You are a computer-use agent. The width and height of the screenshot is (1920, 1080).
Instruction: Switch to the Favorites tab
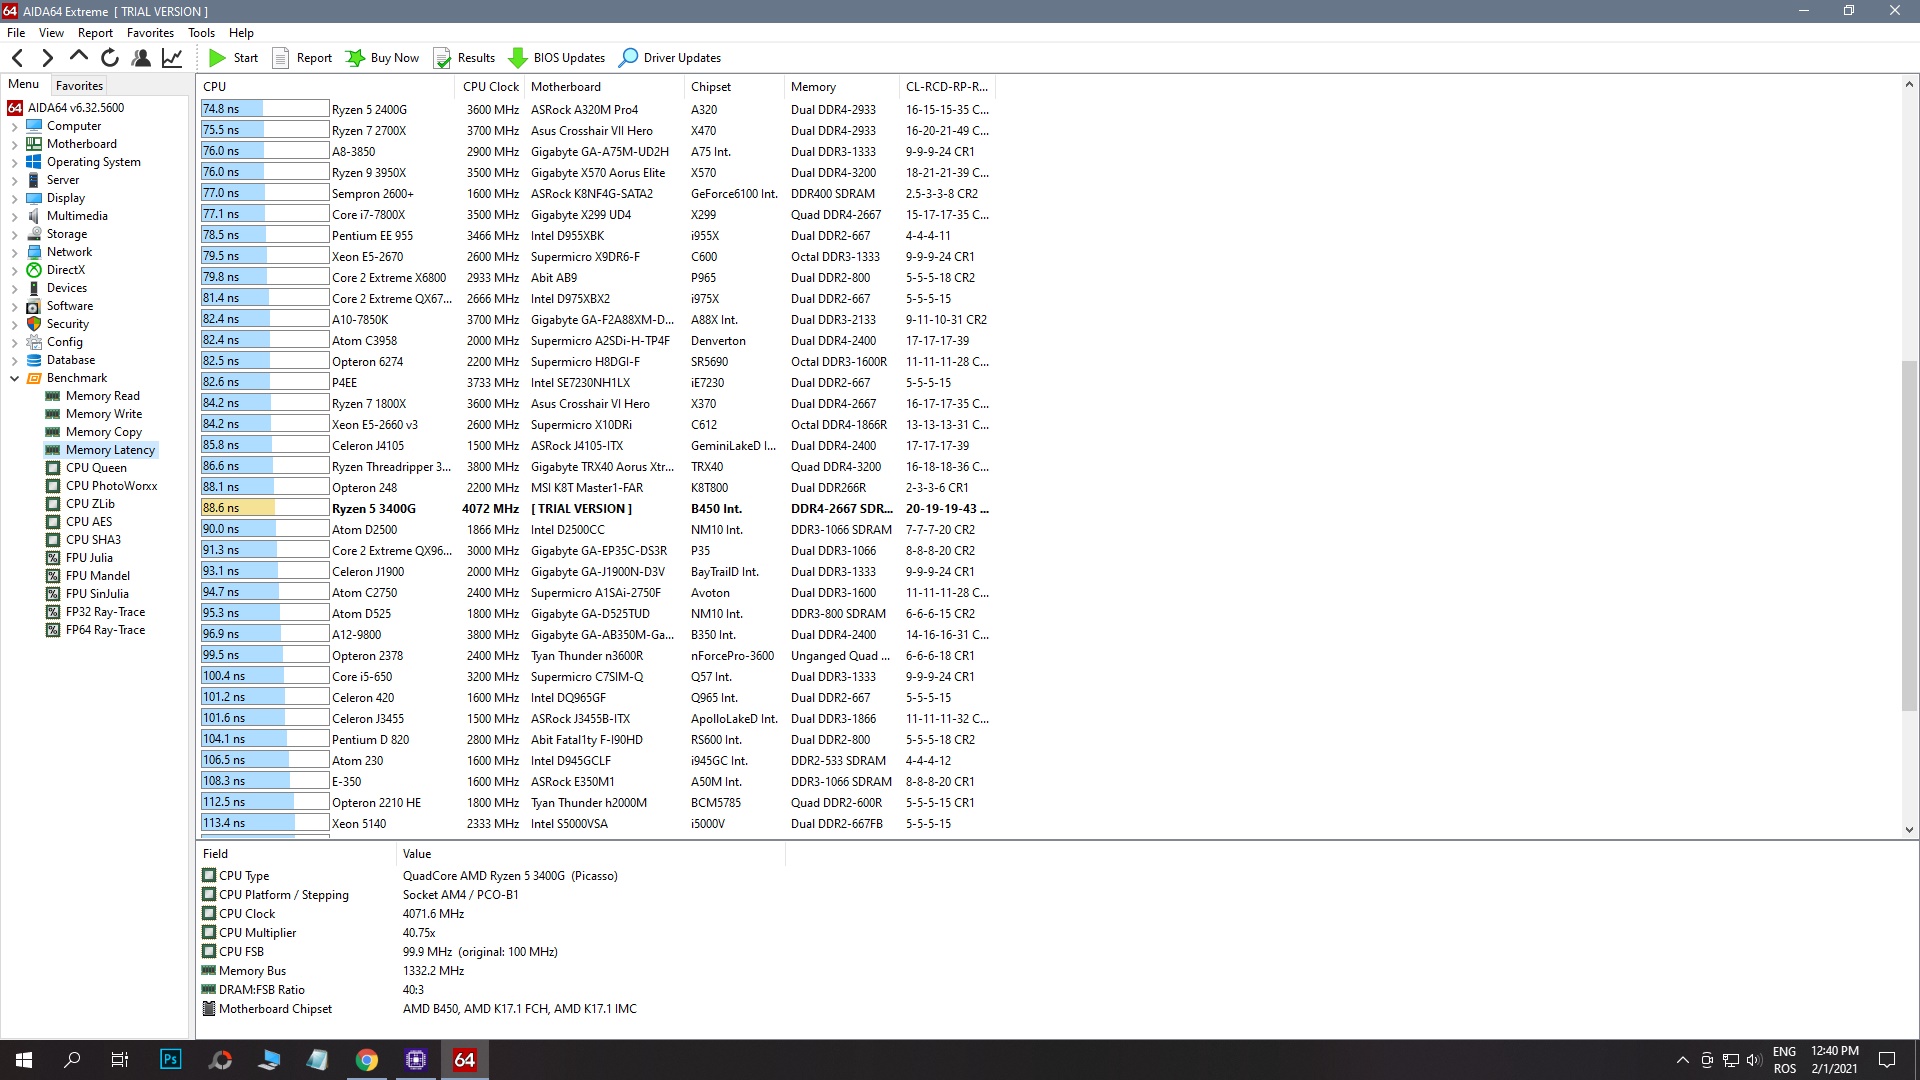pyautogui.click(x=79, y=86)
